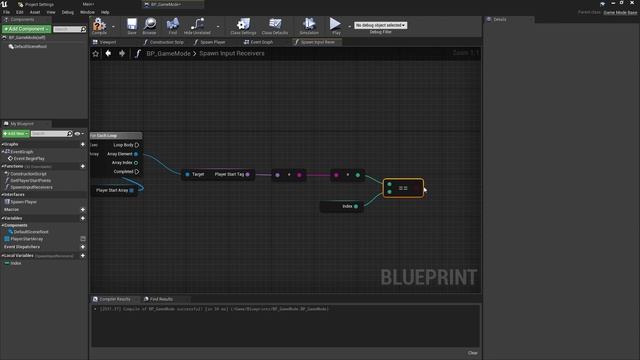
Task: Navigate forward with the right arrow
Action: coord(122,53)
